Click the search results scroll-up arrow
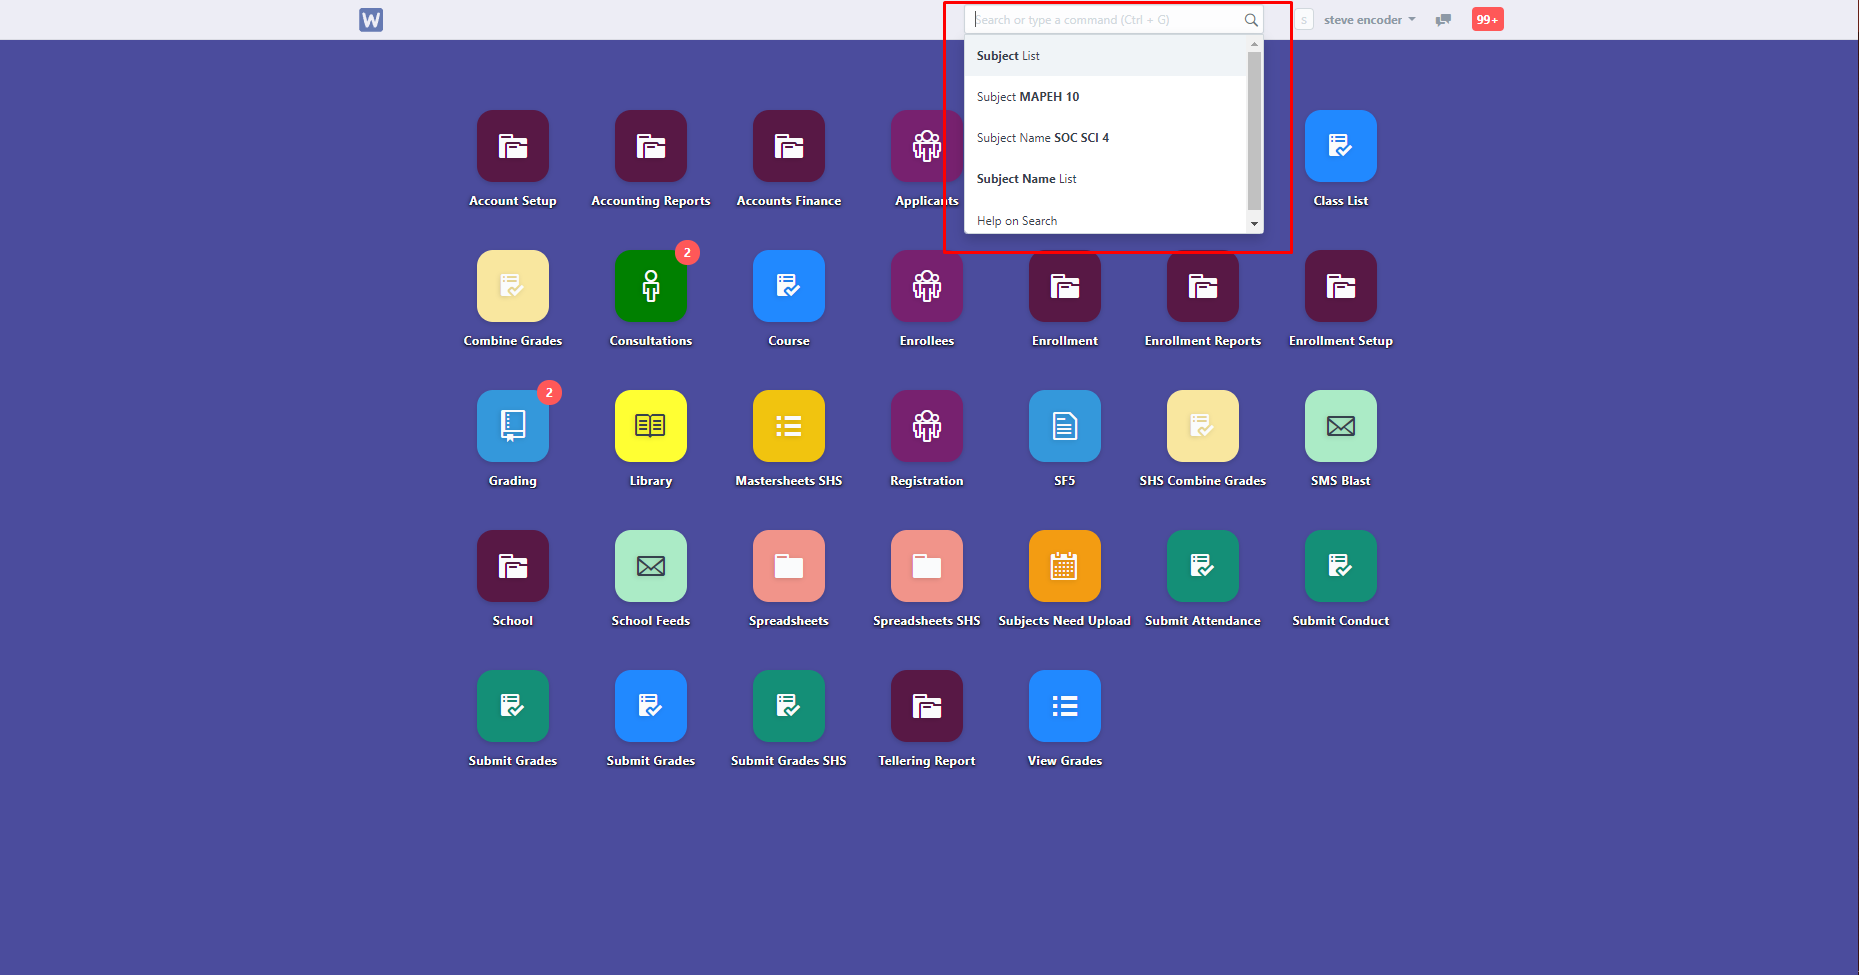 point(1255,45)
